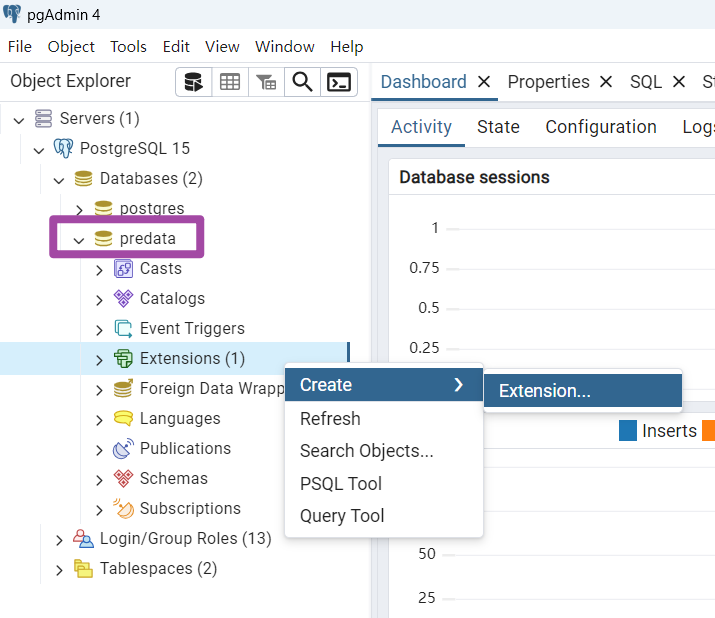Click the predata database icon
The image size is (715, 618).
104,238
